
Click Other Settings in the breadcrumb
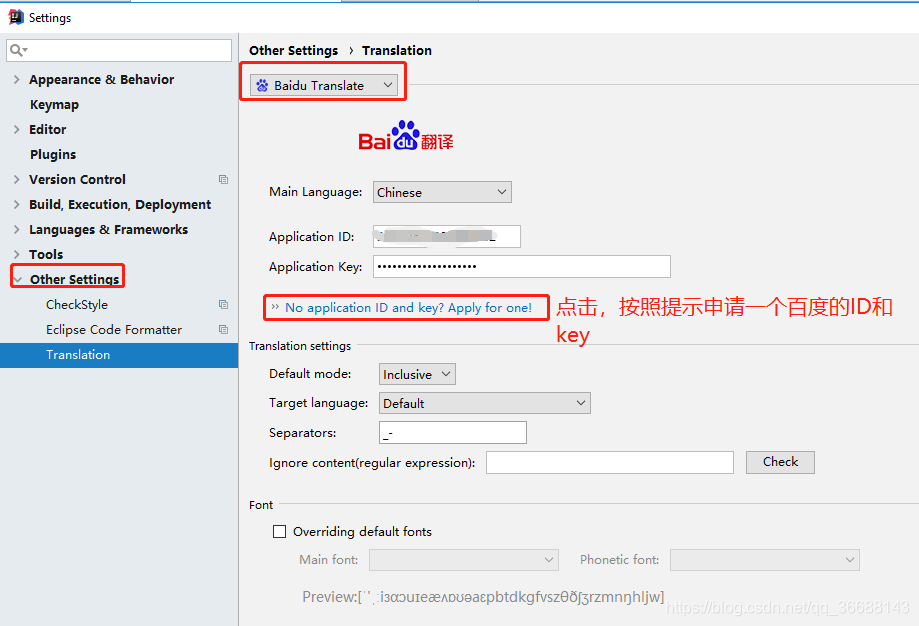tap(294, 50)
